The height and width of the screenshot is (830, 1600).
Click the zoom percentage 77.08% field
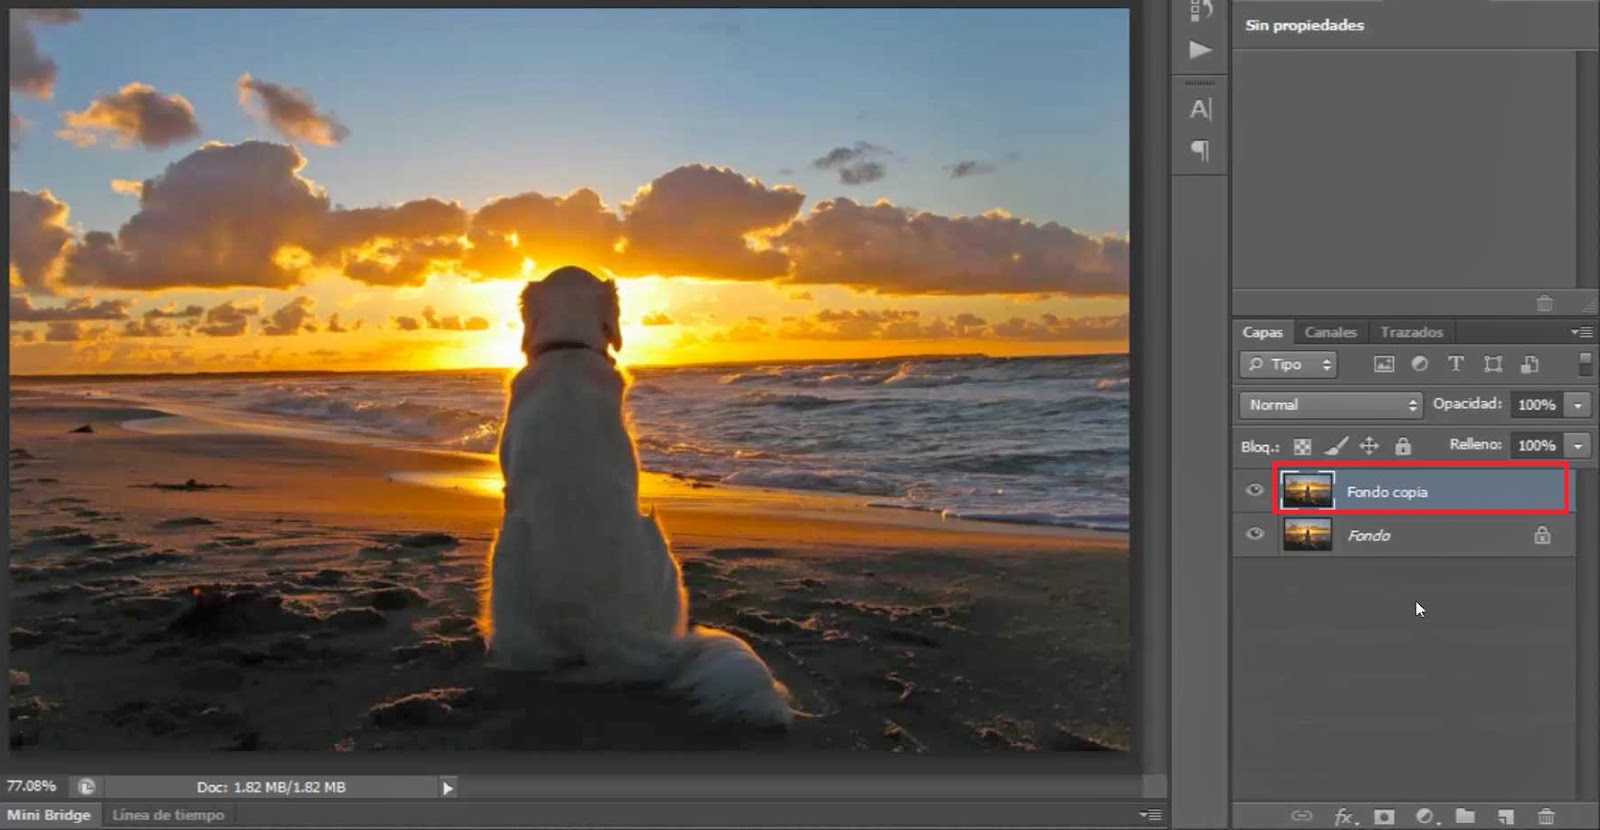tap(32, 786)
